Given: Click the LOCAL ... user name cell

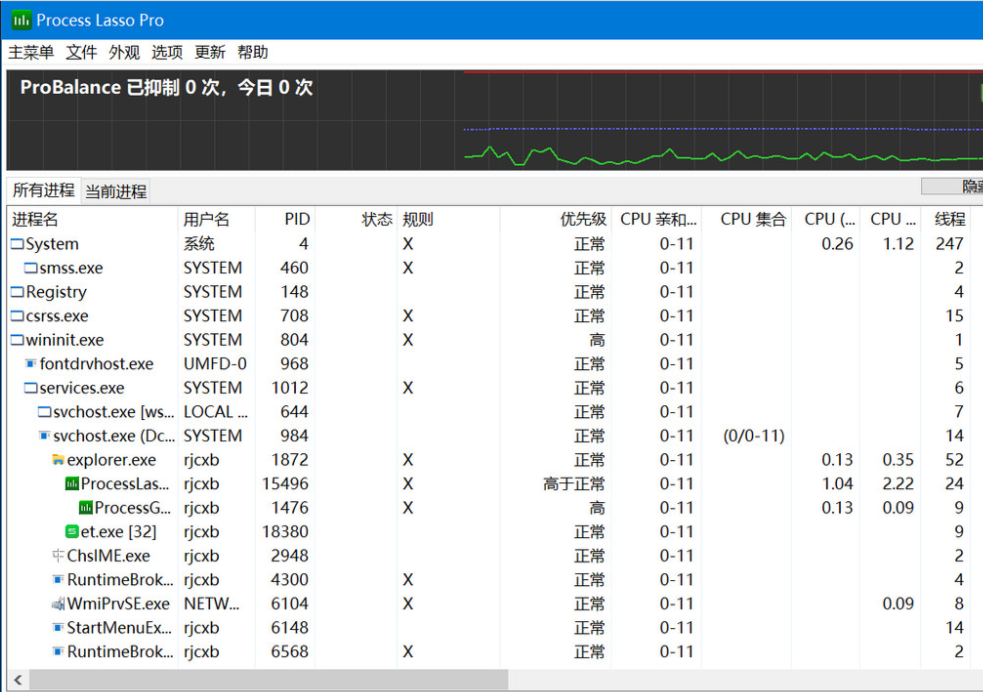Looking at the screenshot, I should (x=216, y=412).
